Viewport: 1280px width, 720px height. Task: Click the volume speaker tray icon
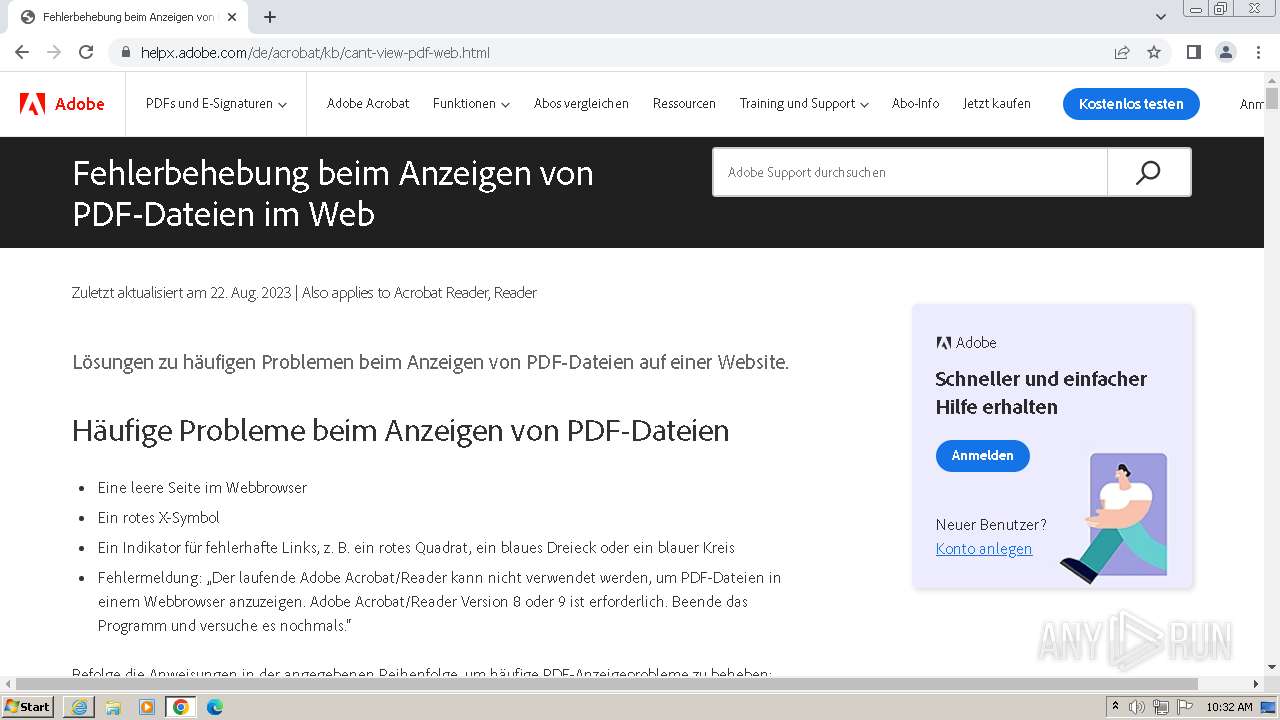pos(1137,707)
